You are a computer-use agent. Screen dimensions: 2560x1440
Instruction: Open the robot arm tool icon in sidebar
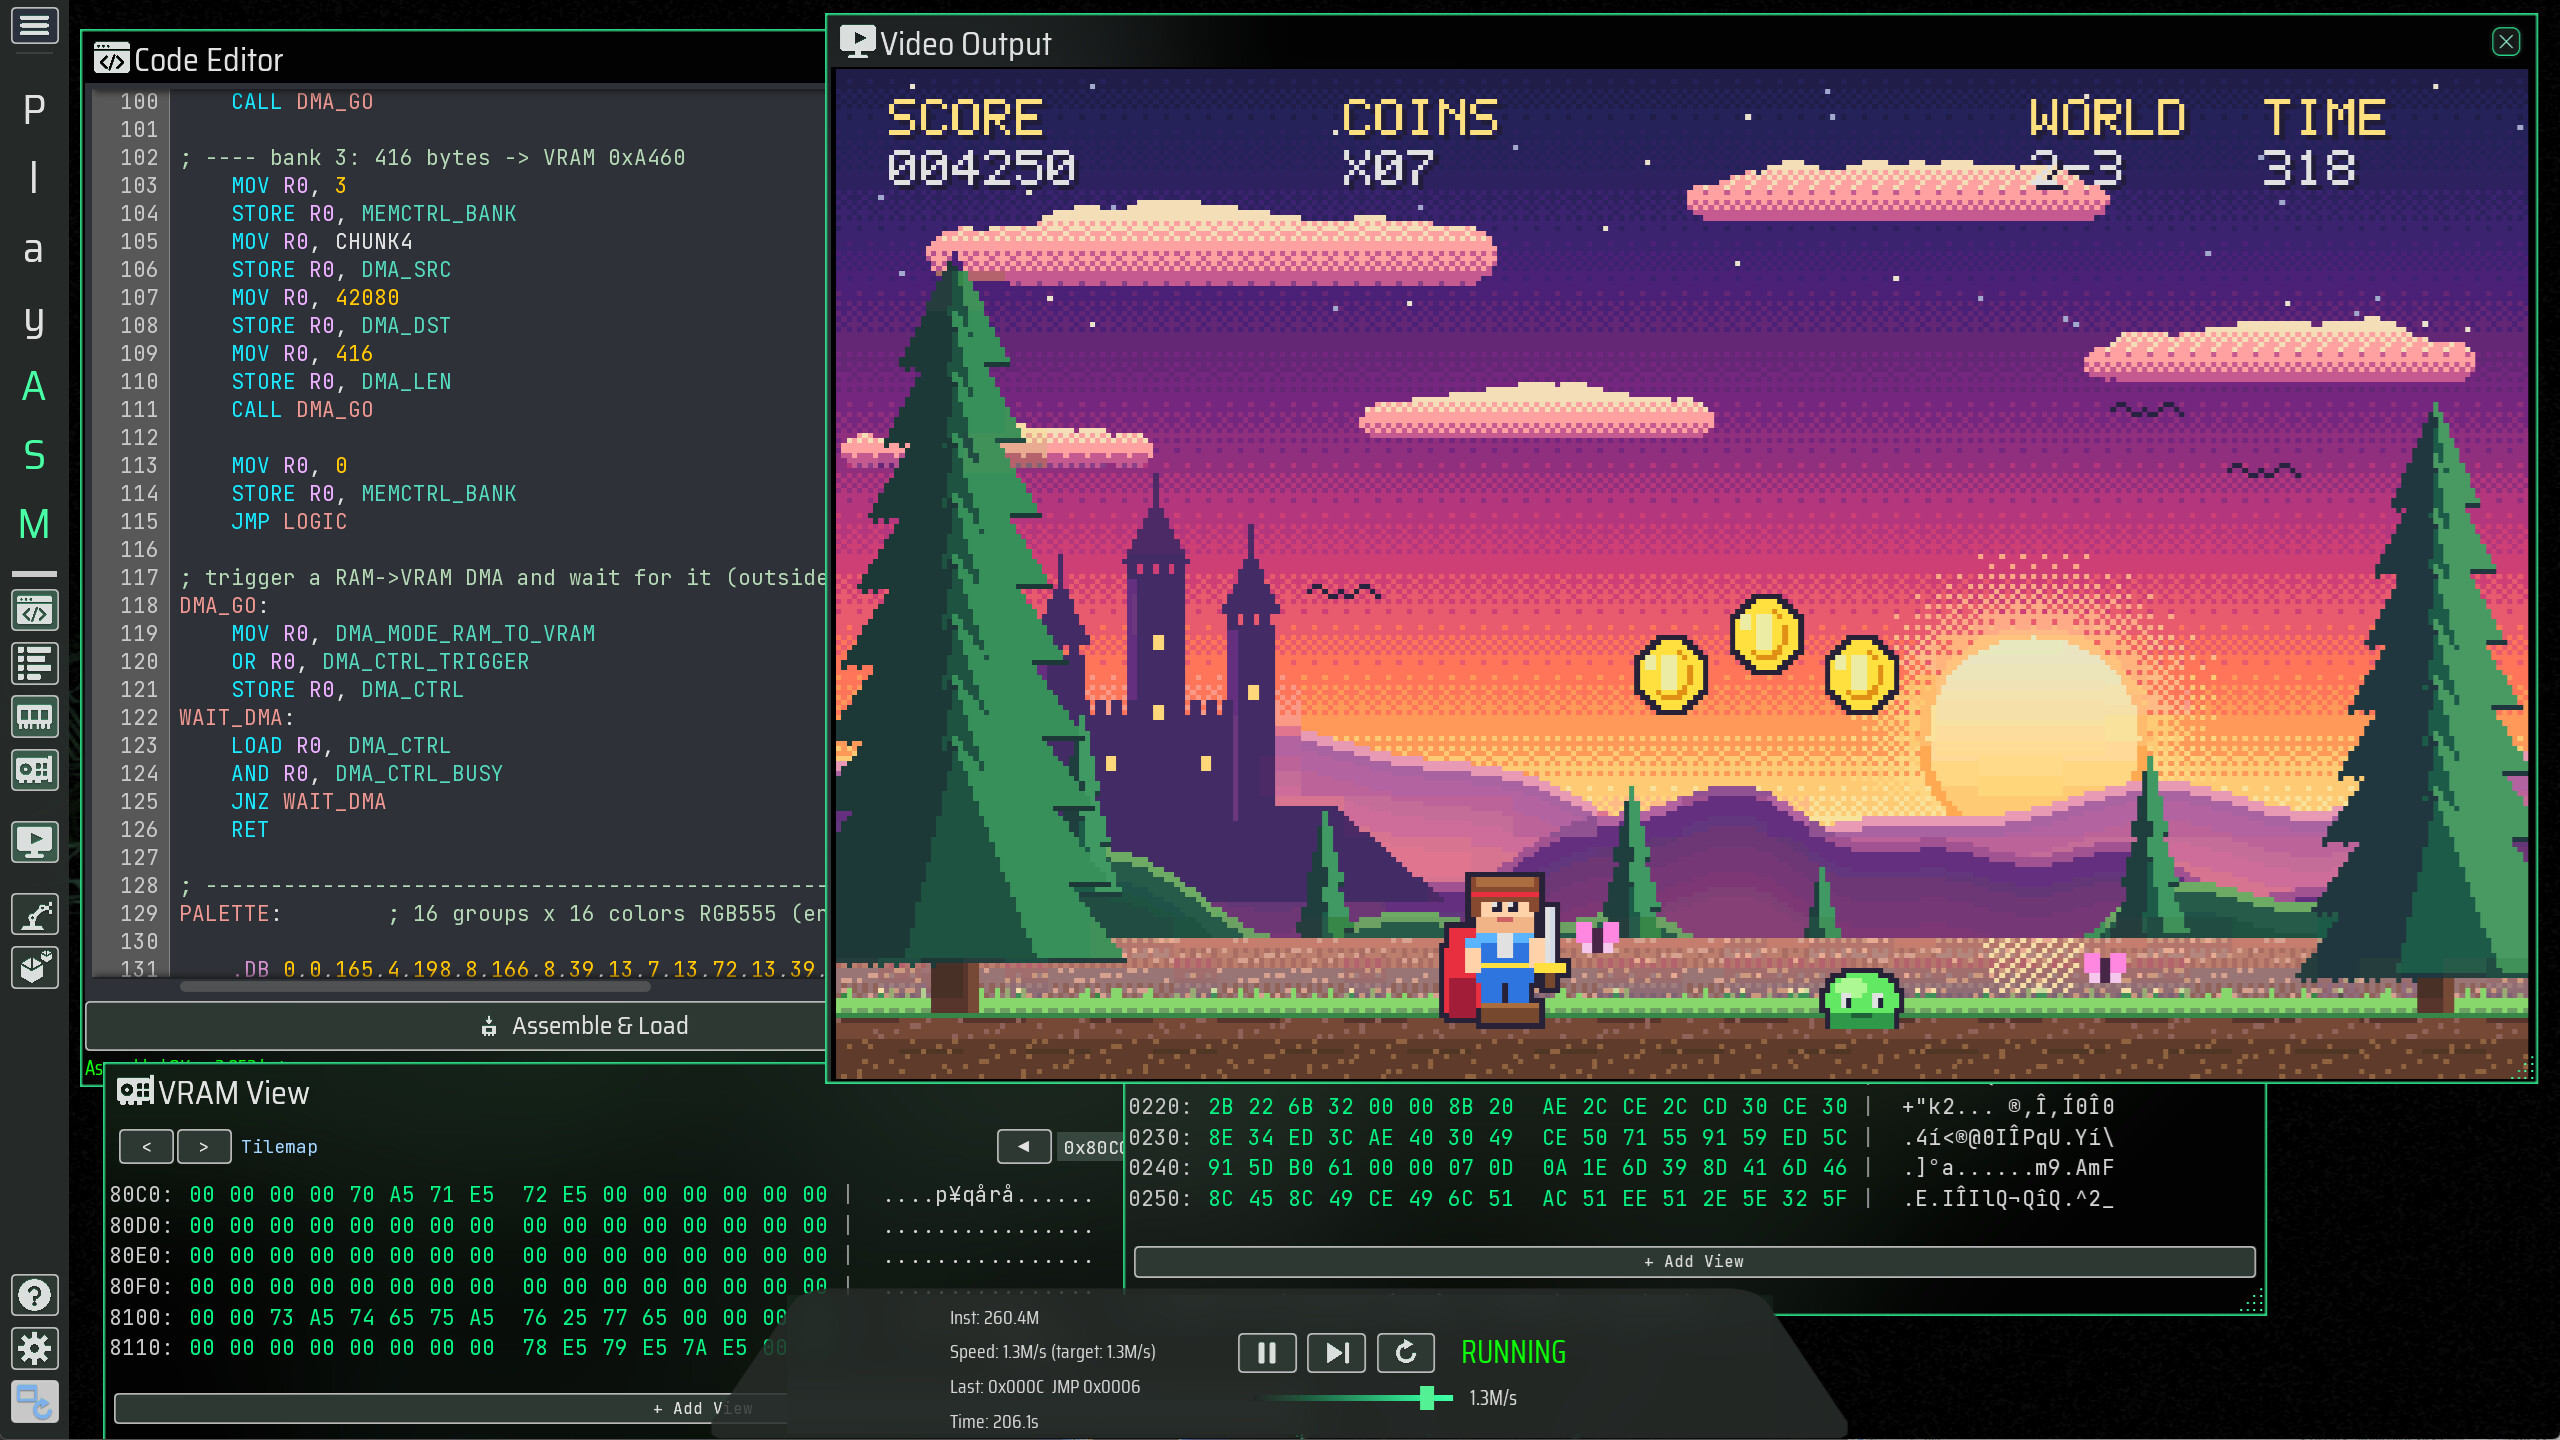(x=34, y=914)
